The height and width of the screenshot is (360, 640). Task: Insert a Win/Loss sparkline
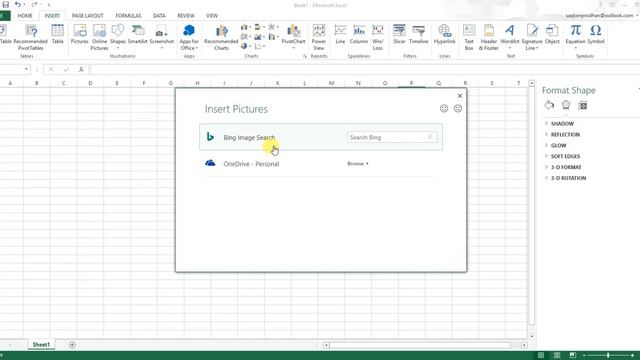(x=378, y=37)
